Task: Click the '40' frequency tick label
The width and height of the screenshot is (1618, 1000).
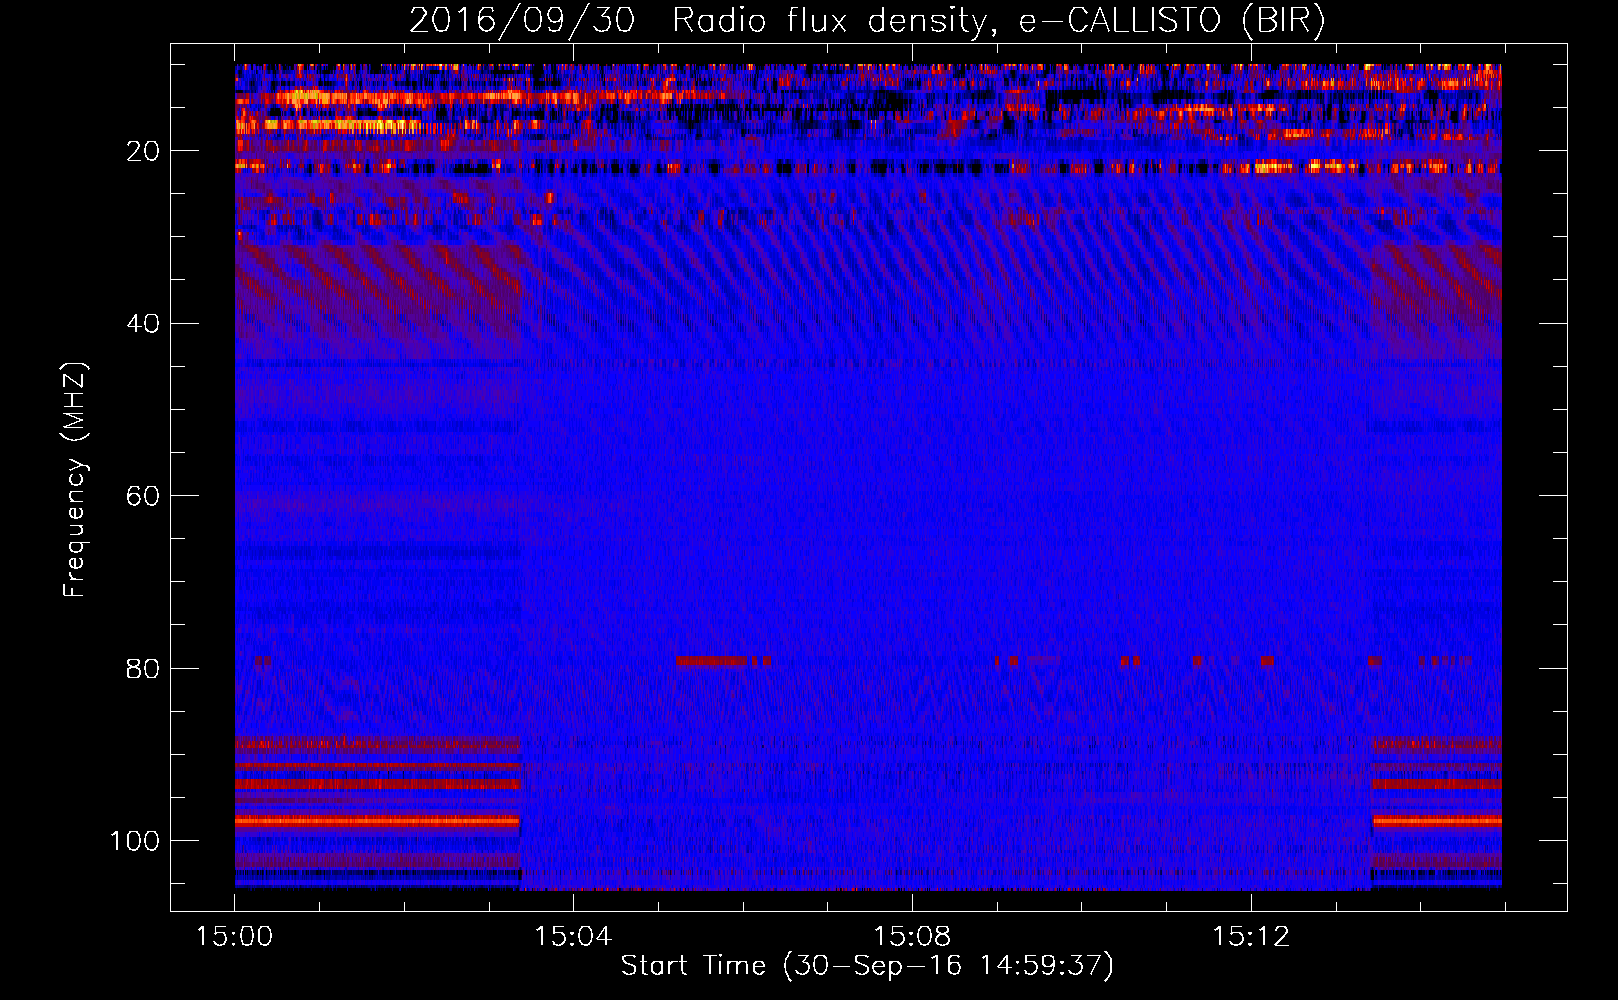Action: point(144,324)
